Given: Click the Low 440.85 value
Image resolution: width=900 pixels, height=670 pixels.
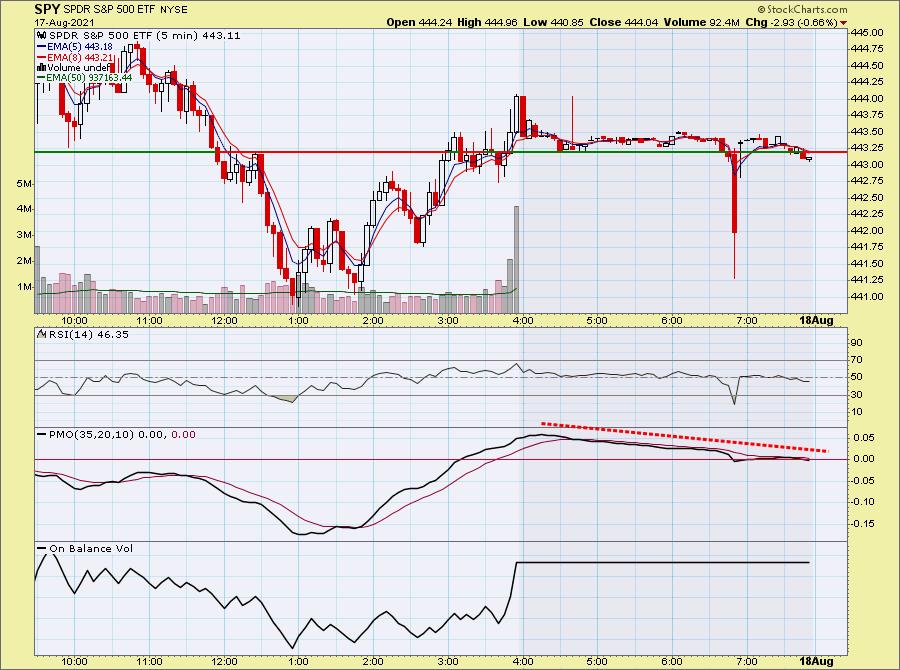Looking at the screenshot, I should 553,22.
